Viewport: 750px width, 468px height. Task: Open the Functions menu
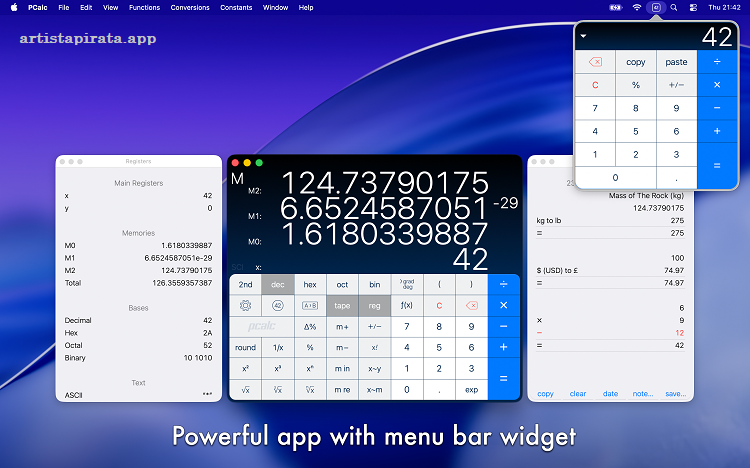click(144, 7)
